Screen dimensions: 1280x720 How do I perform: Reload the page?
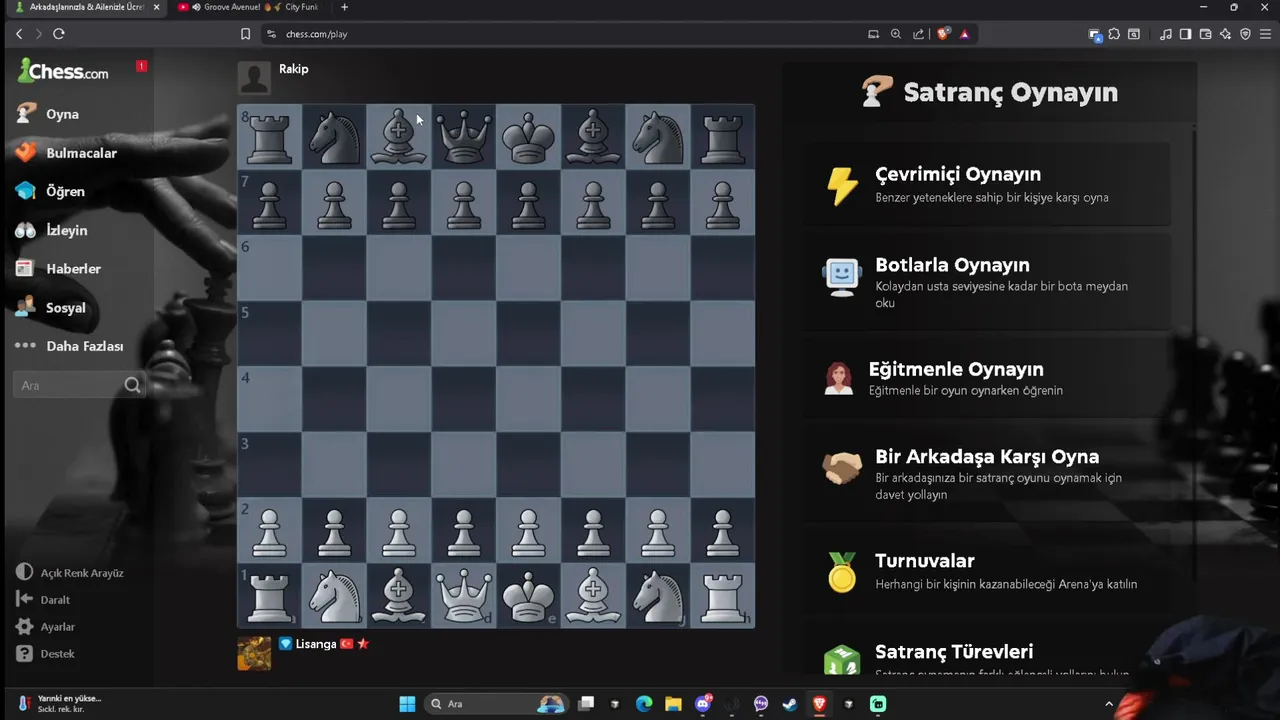pyautogui.click(x=59, y=34)
